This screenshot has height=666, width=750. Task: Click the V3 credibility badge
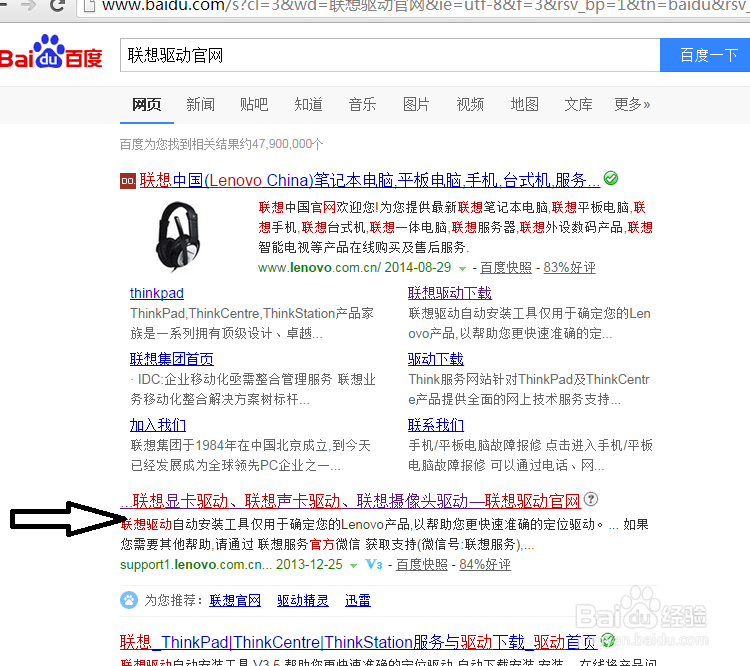point(374,565)
